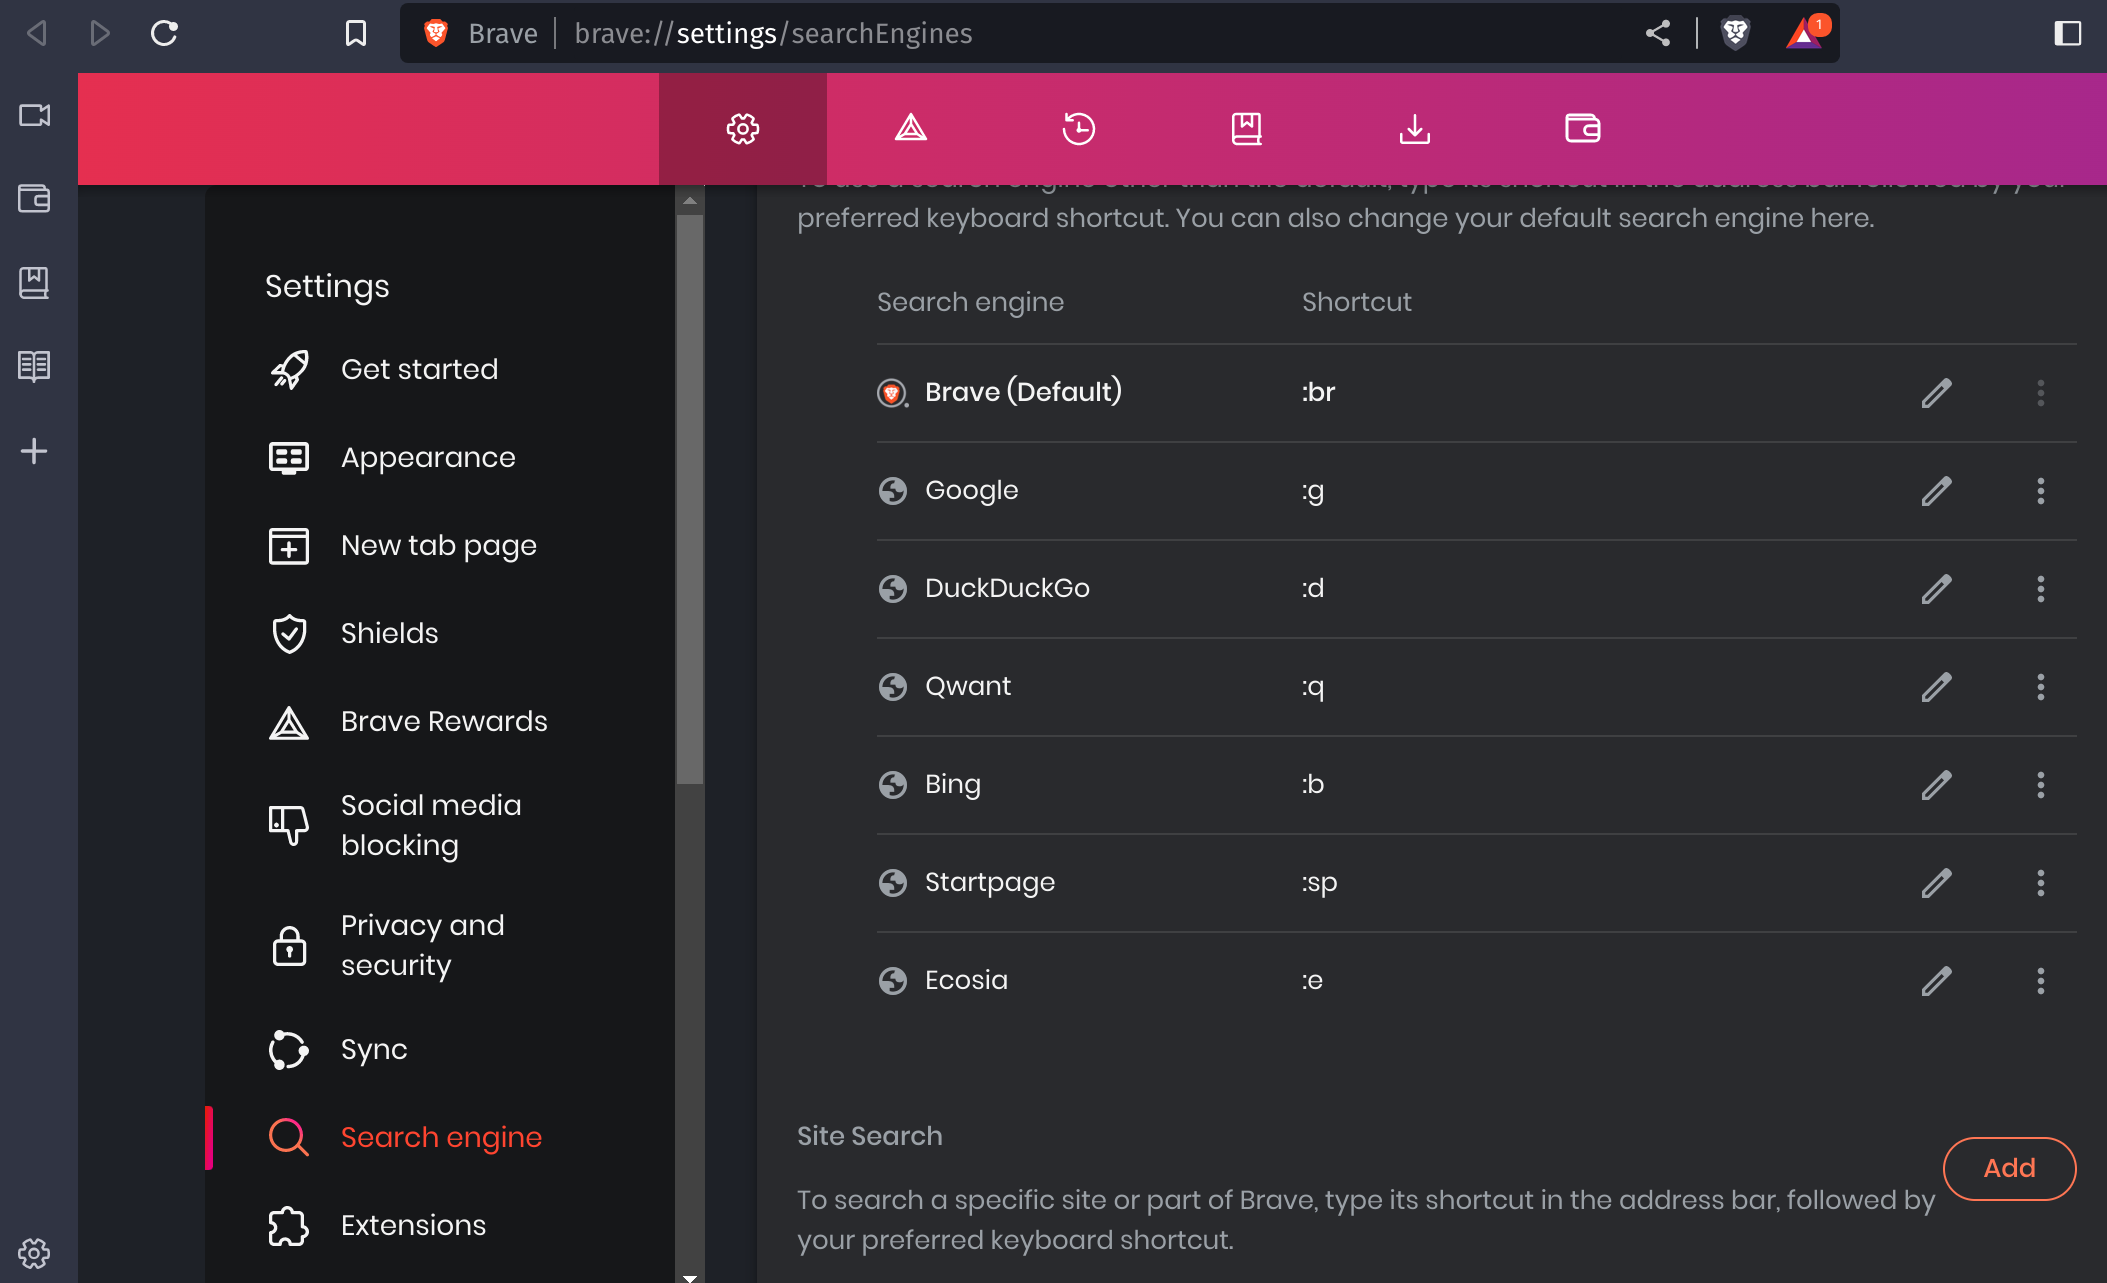Click the Ecosia engine name
Screen dimensions: 2107x1283
click(966, 980)
